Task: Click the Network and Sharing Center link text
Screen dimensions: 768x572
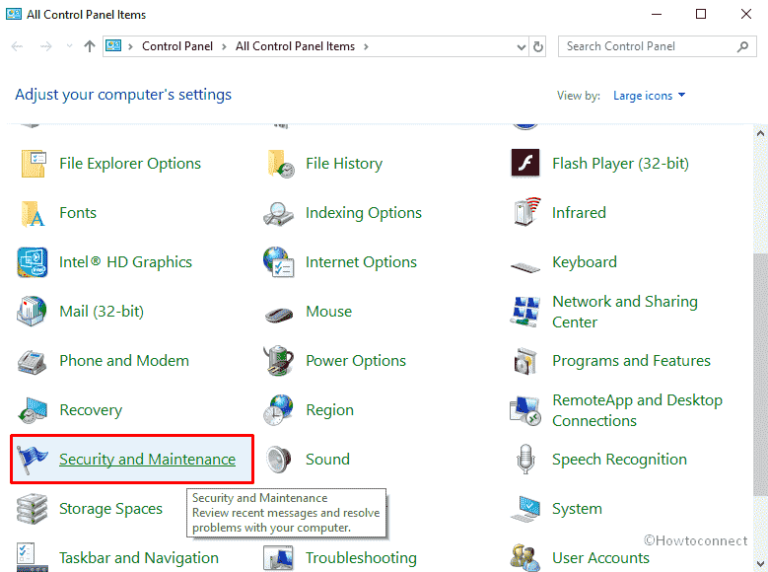Action: pos(625,312)
